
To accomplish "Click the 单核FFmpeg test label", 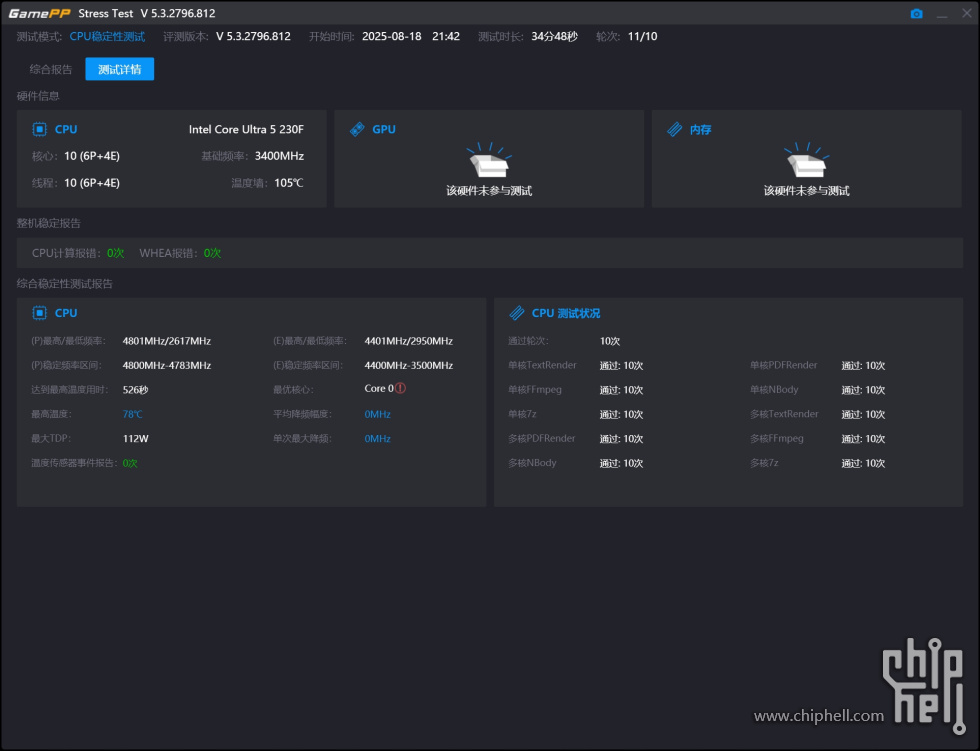I will click(x=535, y=389).
